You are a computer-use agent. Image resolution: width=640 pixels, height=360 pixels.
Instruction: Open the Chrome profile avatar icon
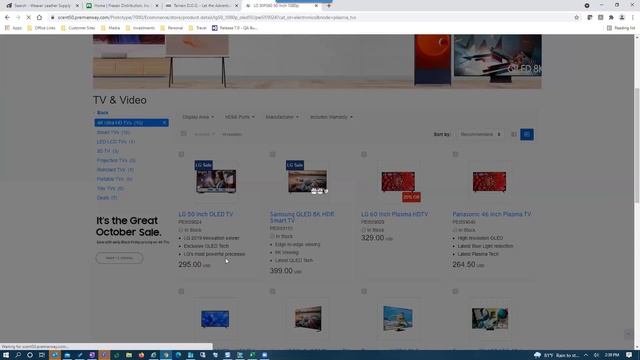pyautogui.click(x=622, y=18)
